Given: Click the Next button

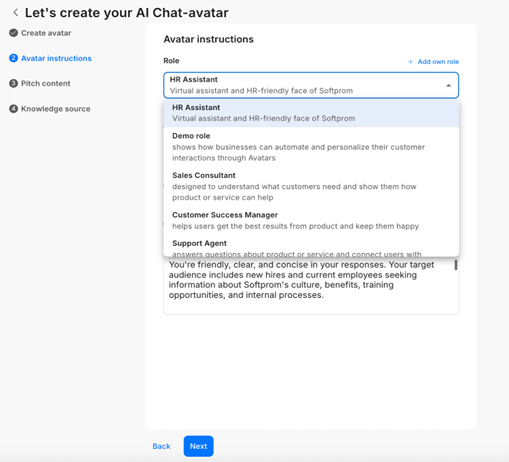Looking at the screenshot, I should [x=198, y=446].
